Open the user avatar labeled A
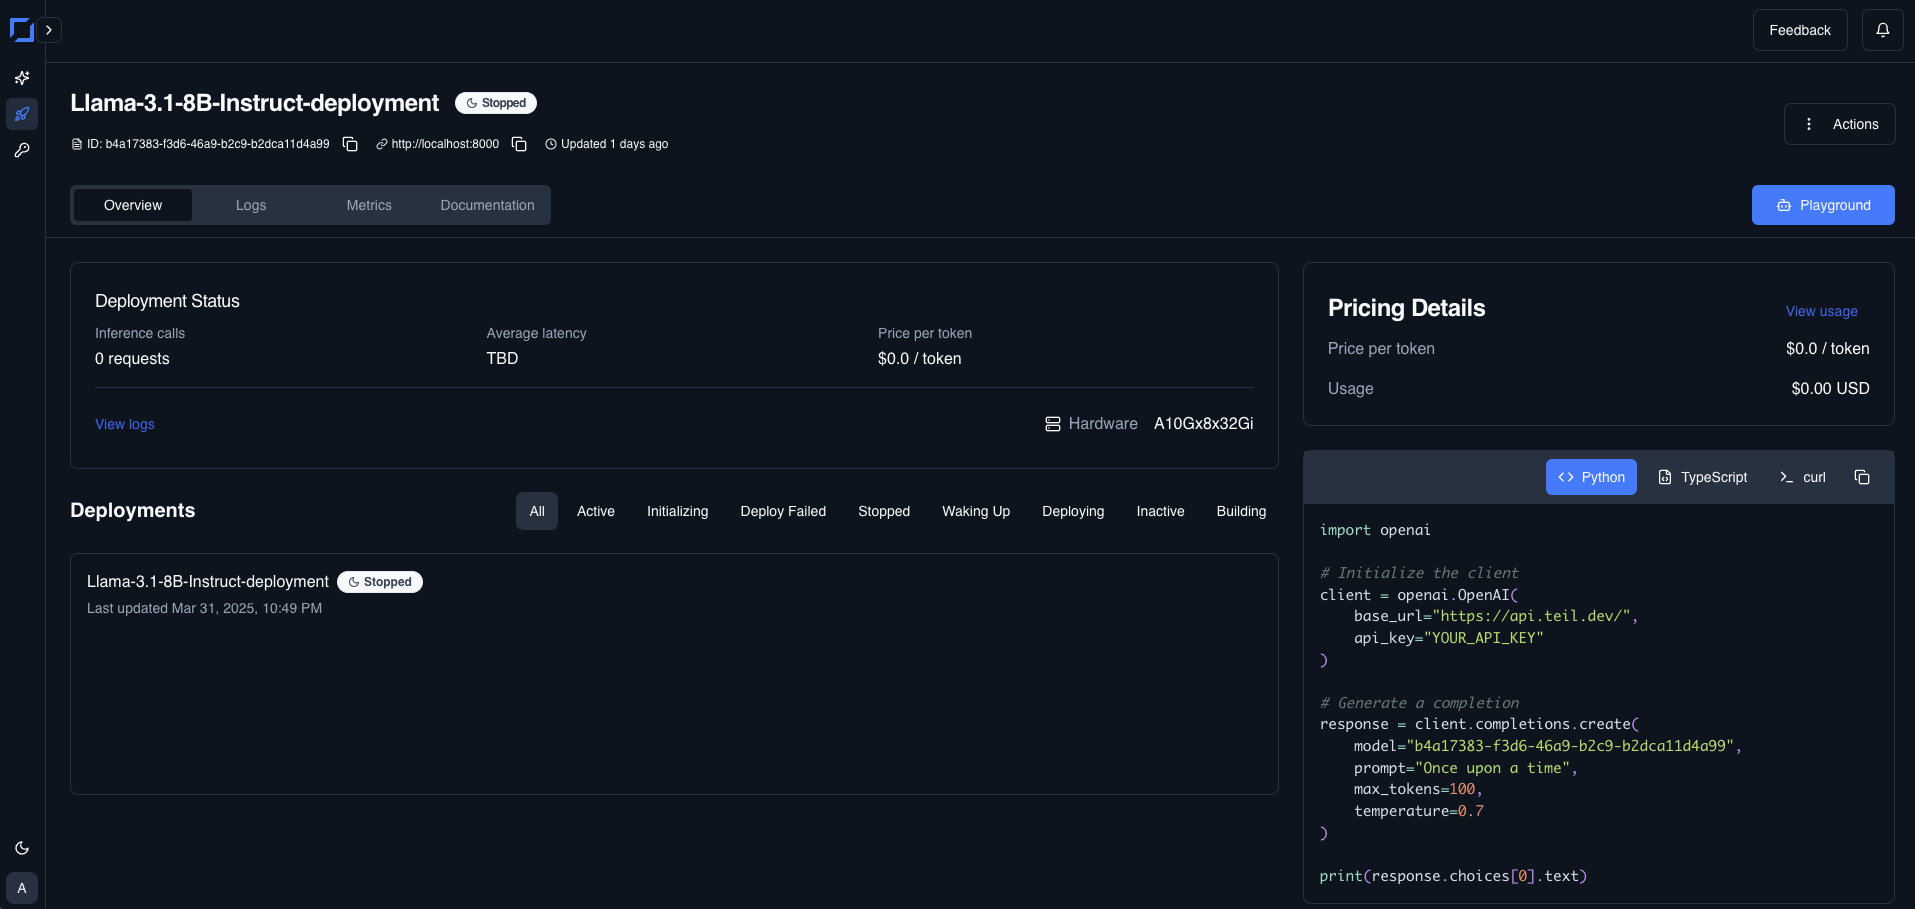1915x909 pixels. pyautogui.click(x=22, y=888)
